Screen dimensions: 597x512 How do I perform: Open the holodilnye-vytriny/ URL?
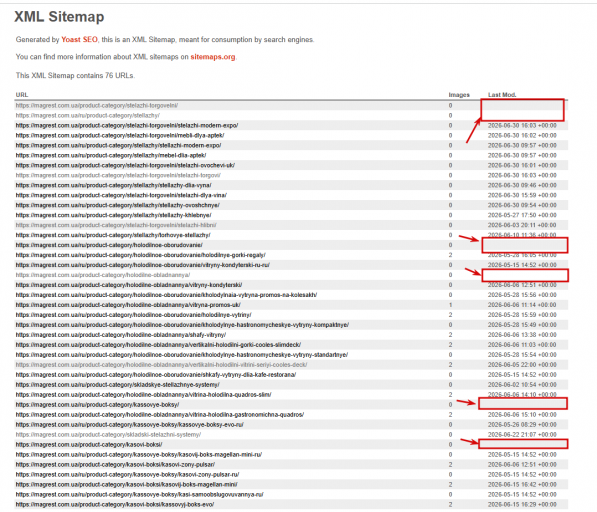tap(133, 315)
